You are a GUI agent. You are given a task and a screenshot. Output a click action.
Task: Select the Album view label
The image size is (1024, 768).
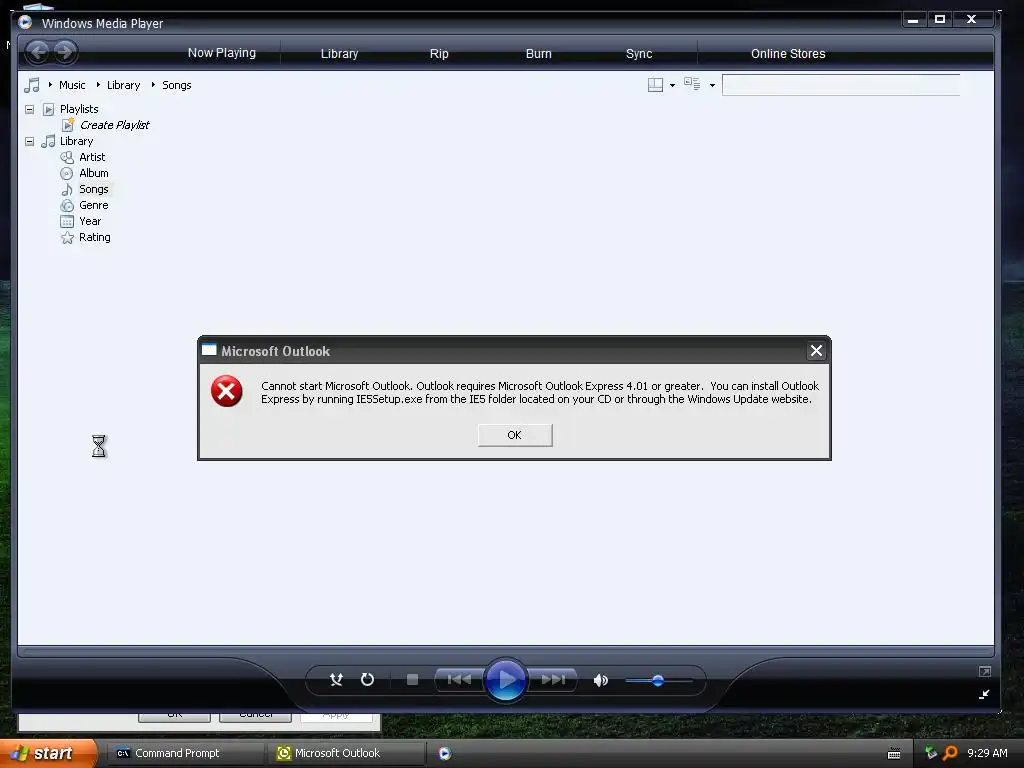(94, 173)
